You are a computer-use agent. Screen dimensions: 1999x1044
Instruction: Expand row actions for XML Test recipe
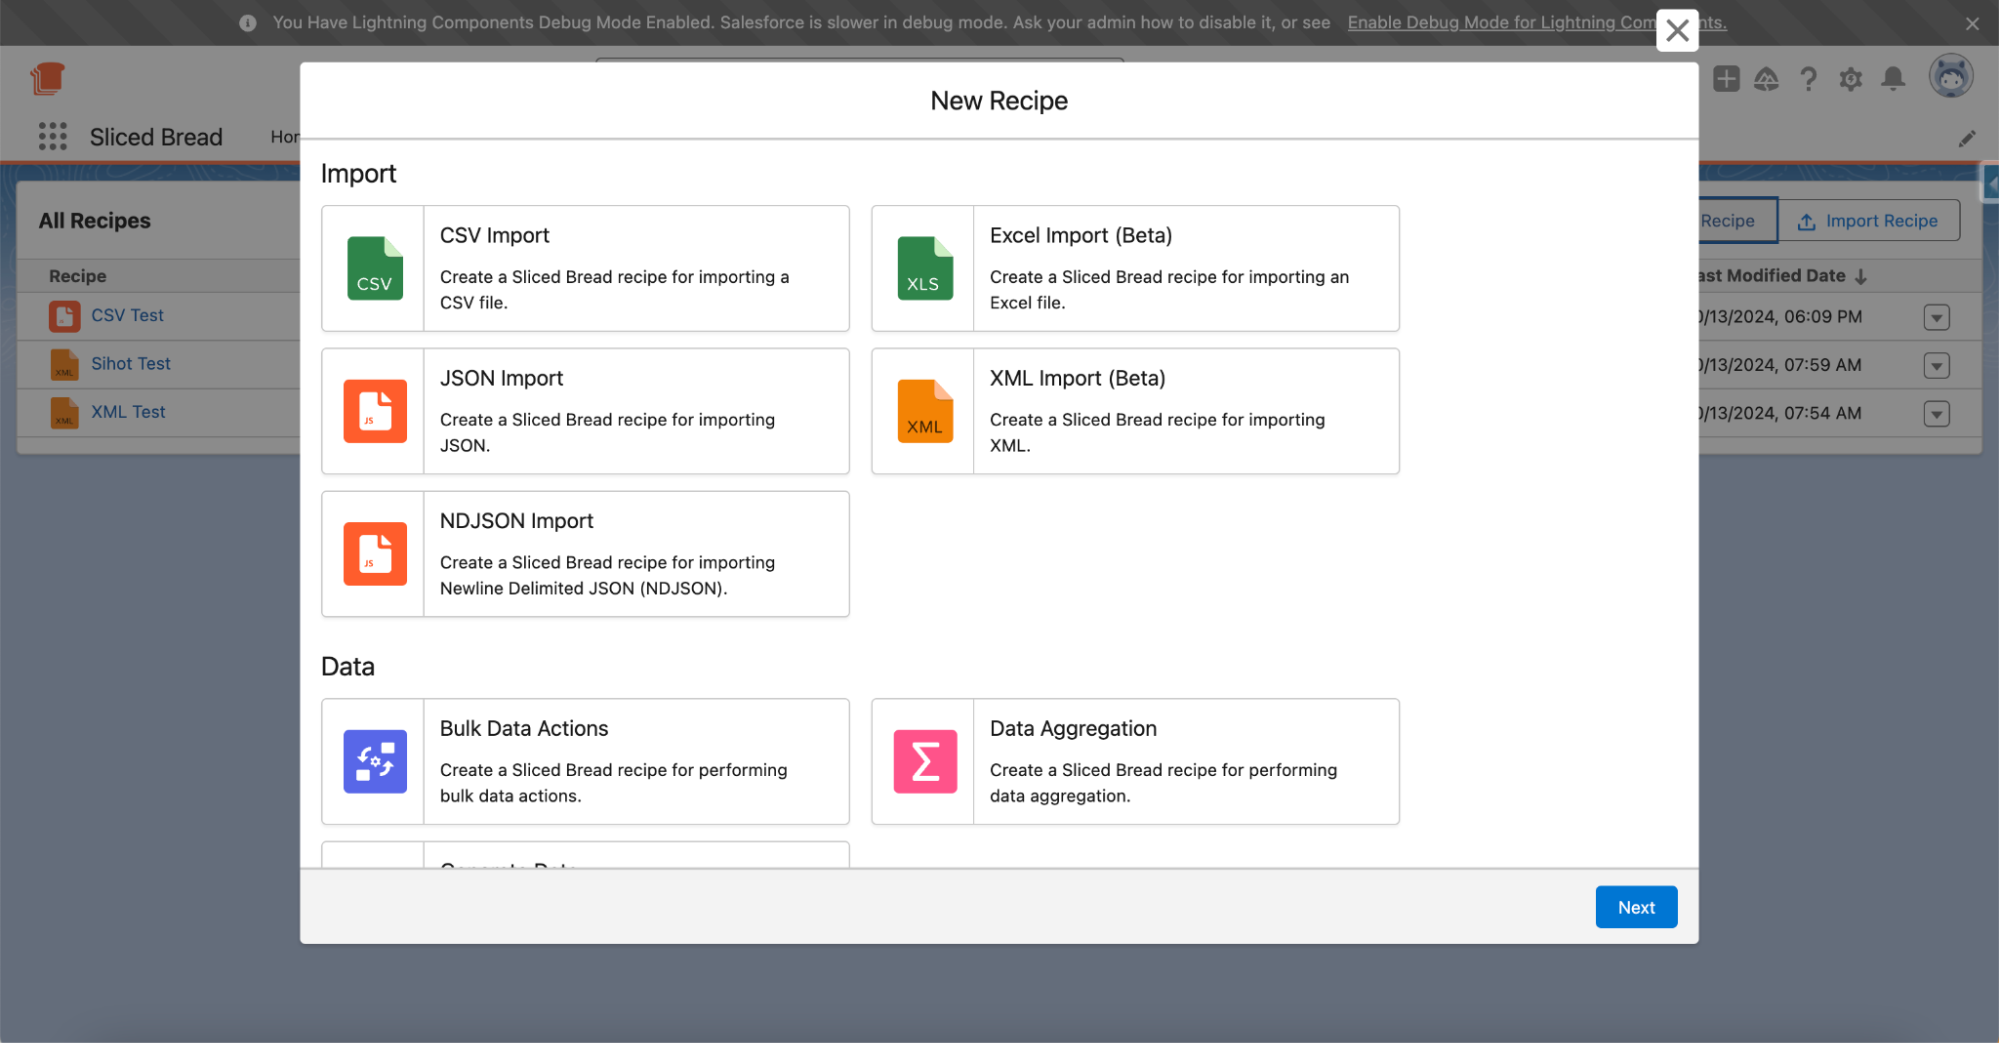(1936, 414)
